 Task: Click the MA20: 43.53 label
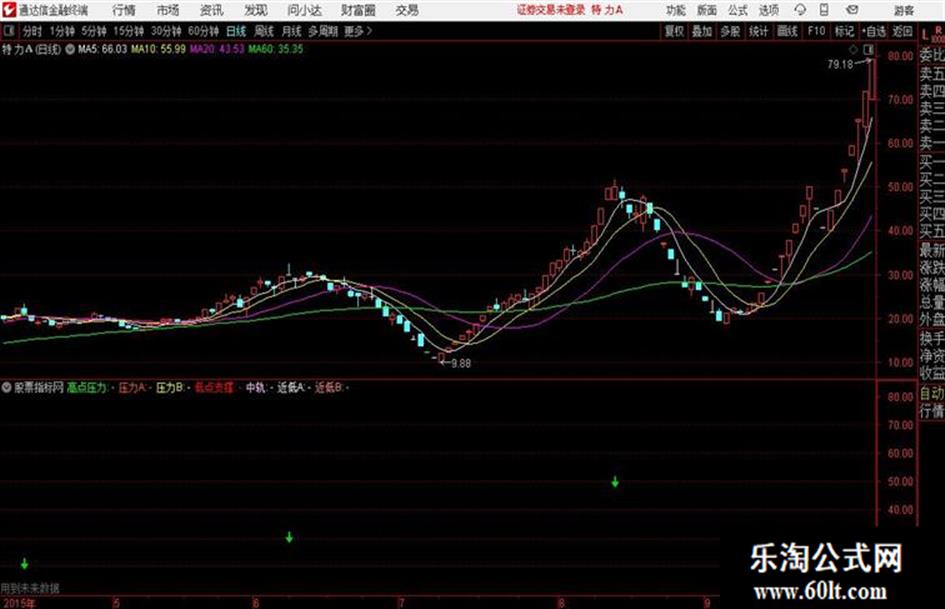tap(217, 49)
